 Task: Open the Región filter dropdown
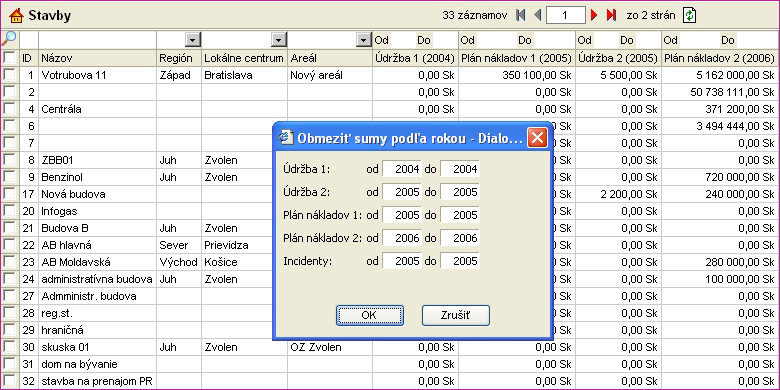click(193, 40)
